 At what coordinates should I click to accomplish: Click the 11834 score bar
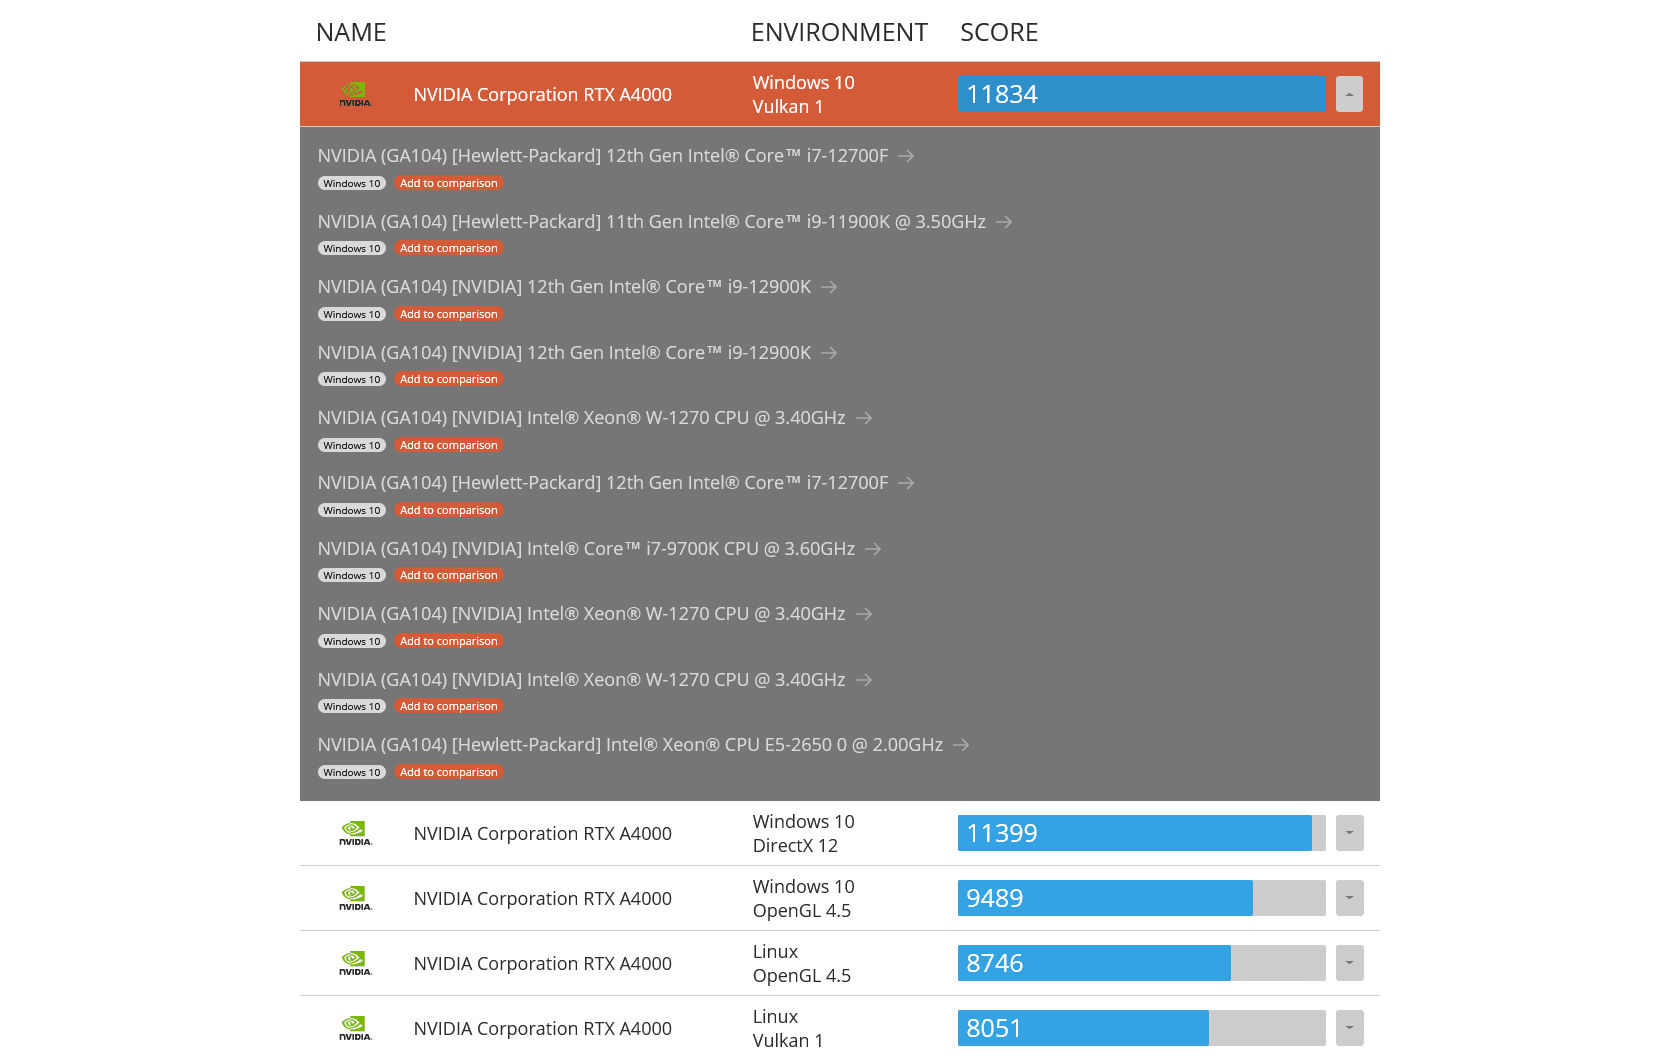[x=1141, y=94]
